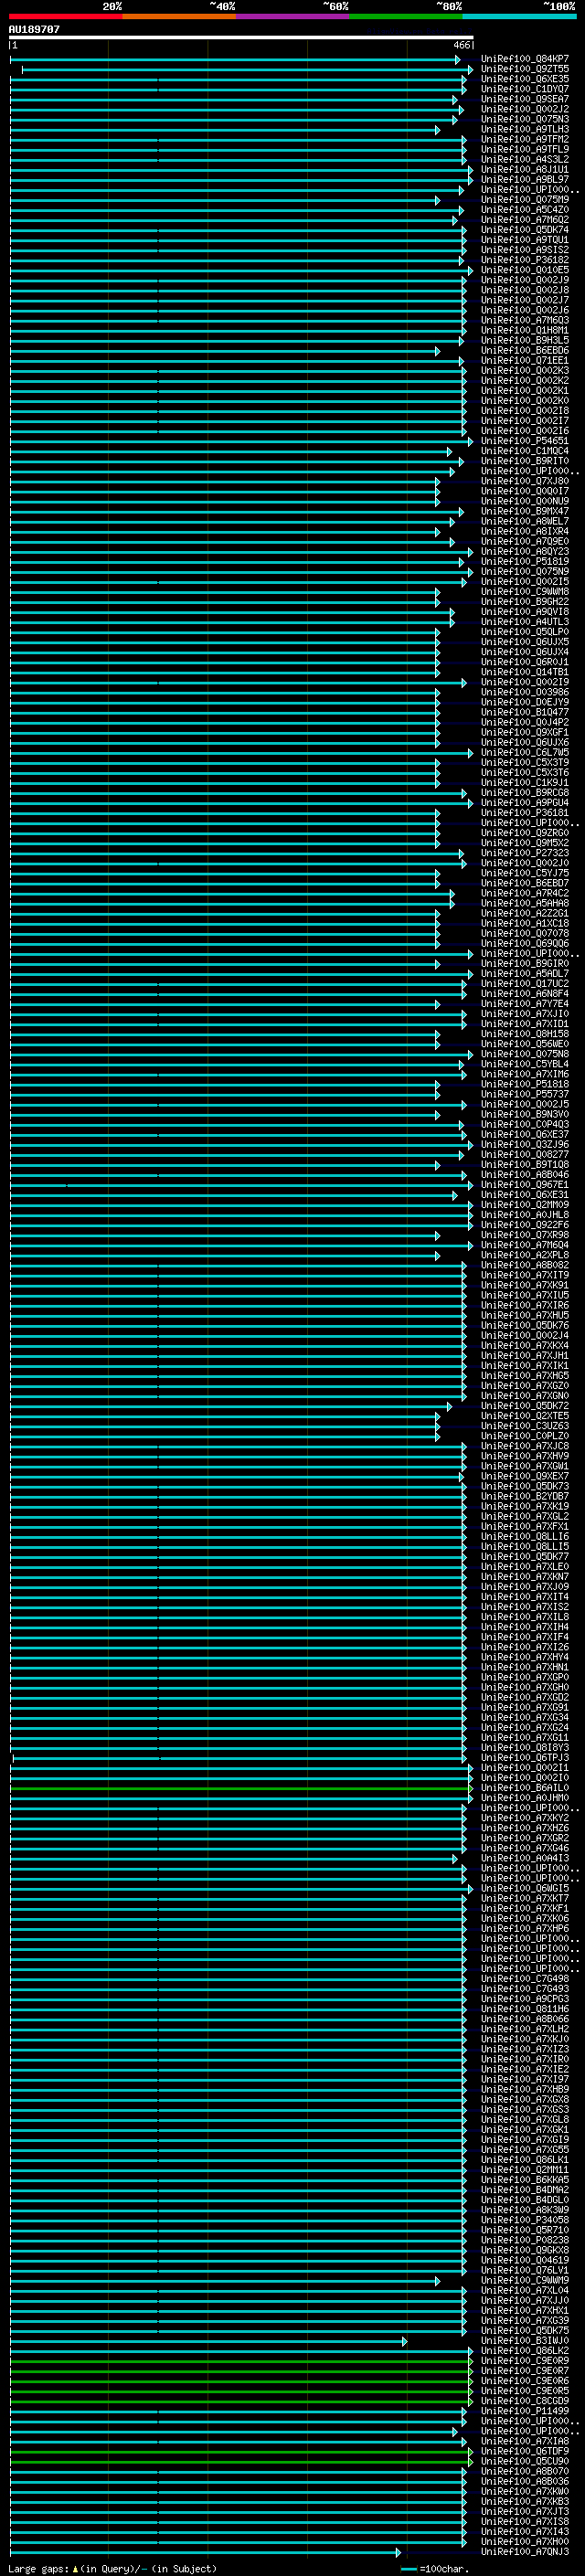585x2576 pixels.
Task: Click label UniRef100_Q002J2
Action: (525, 109)
